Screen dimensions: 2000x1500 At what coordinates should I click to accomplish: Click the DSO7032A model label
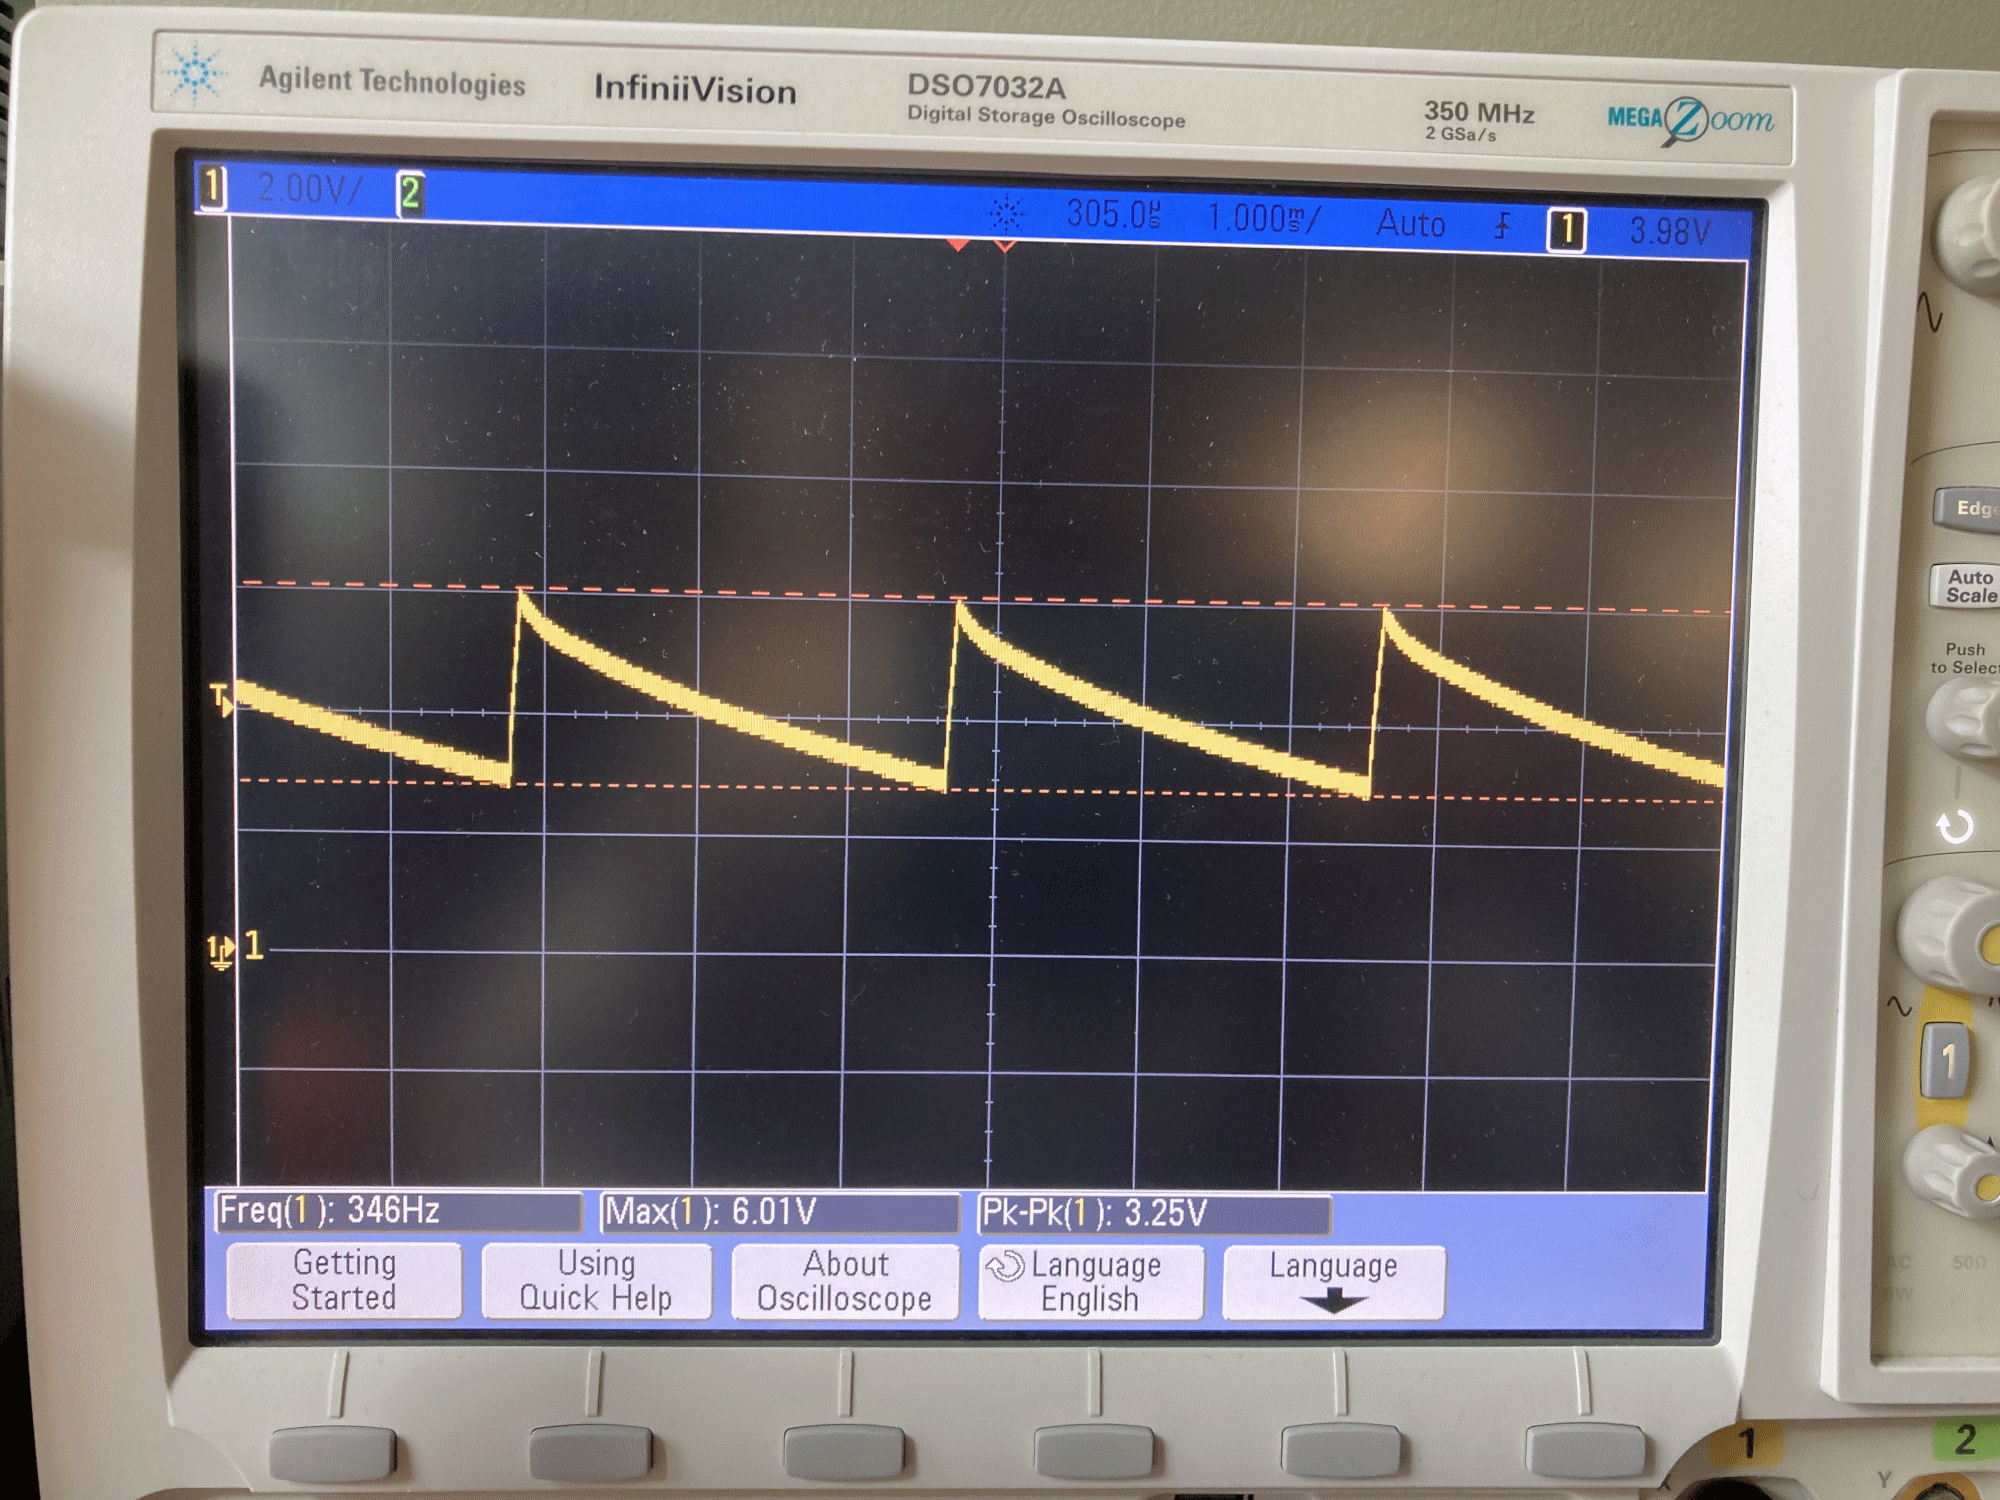(x=986, y=86)
